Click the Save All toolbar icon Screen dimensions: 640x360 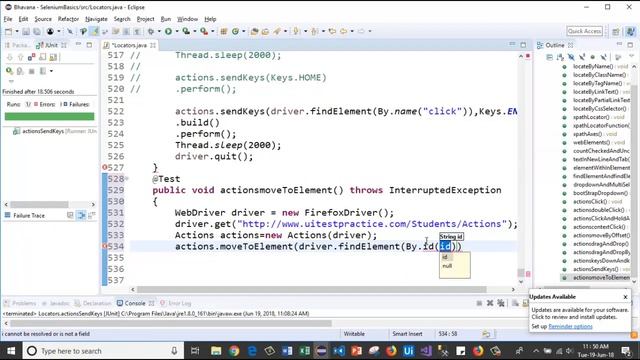37,31
